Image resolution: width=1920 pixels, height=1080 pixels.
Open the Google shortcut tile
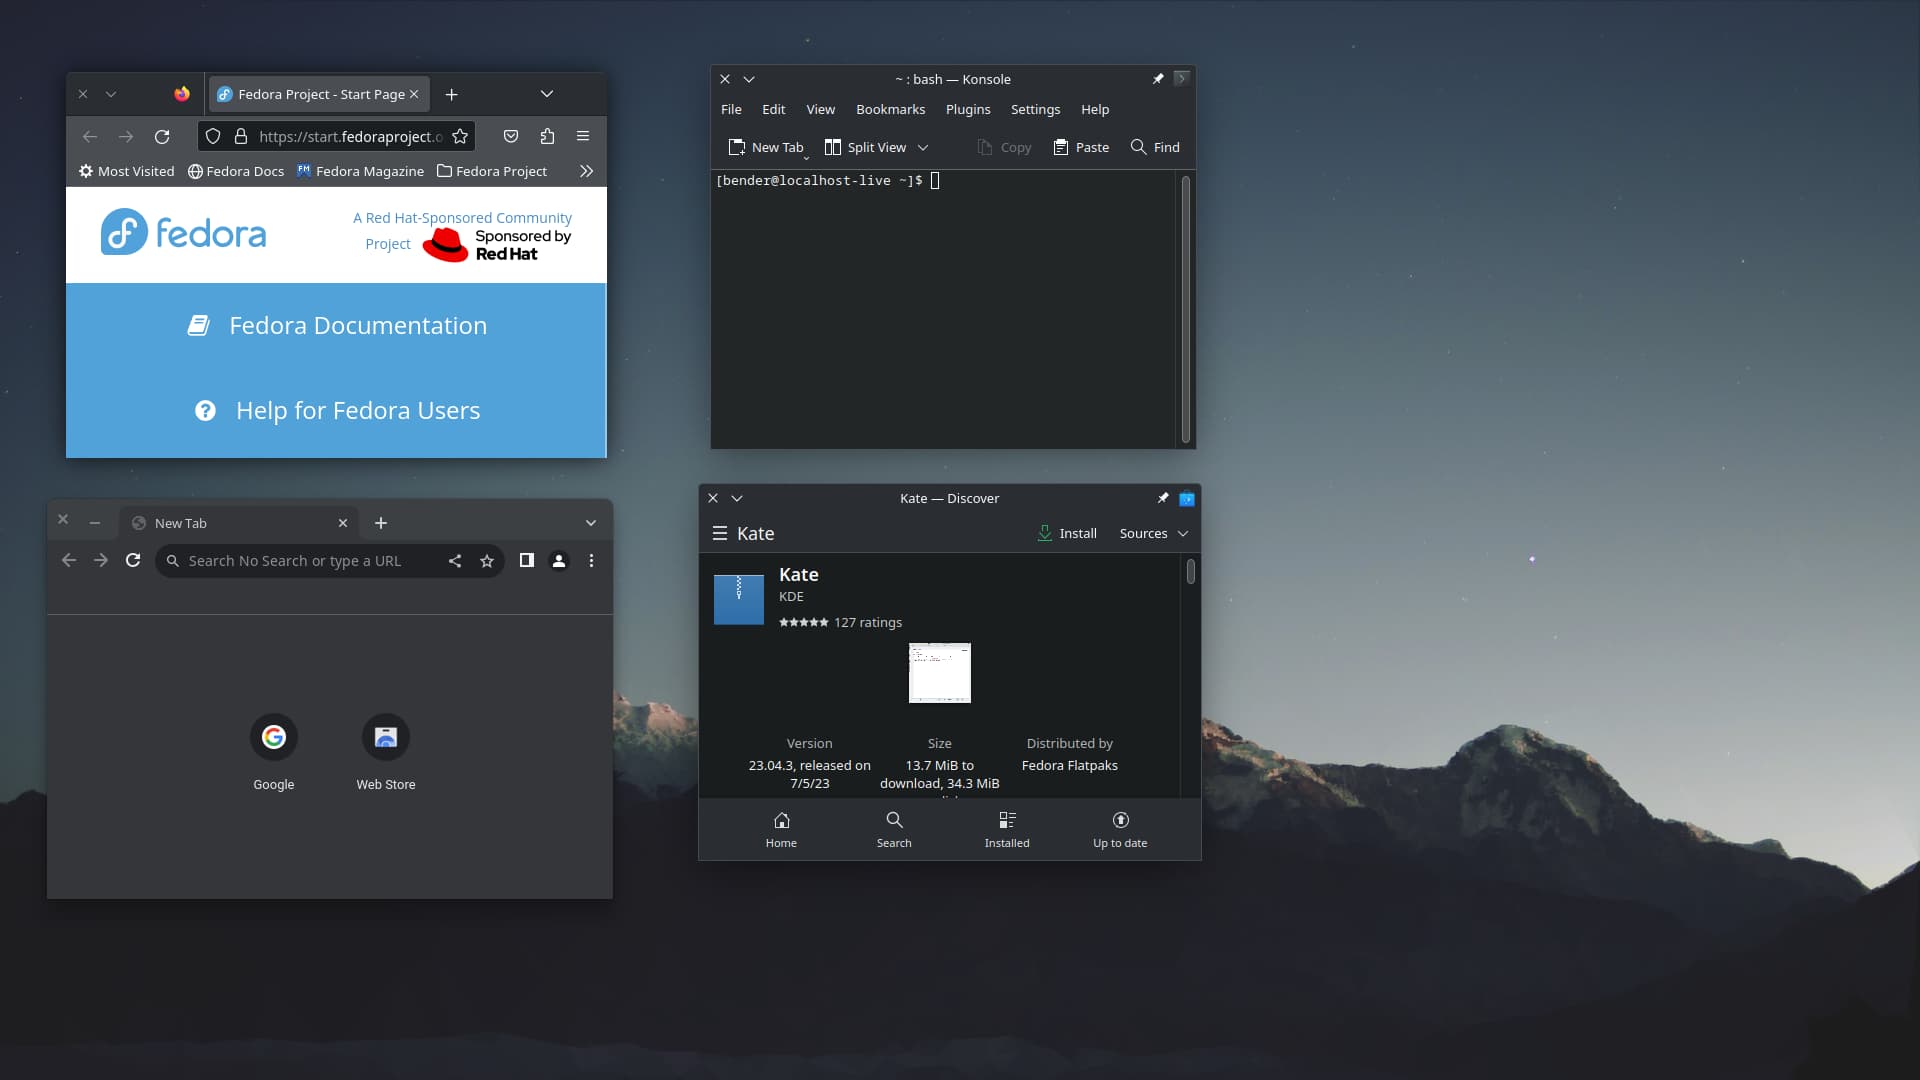[274, 752]
